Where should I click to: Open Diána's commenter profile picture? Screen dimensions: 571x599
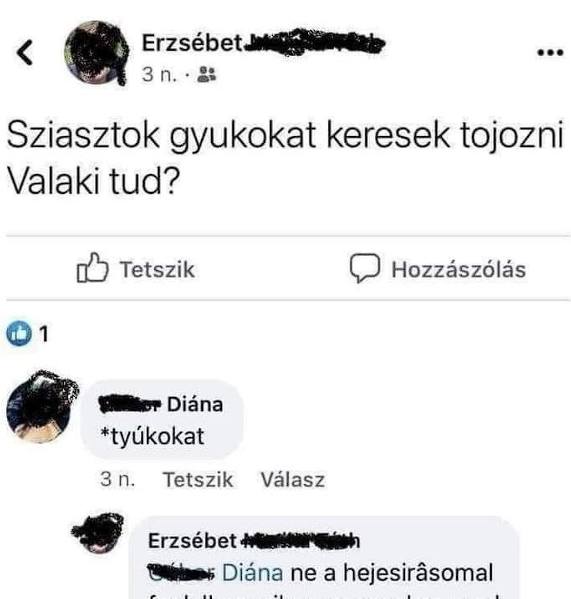pyautogui.click(x=42, y=407)
